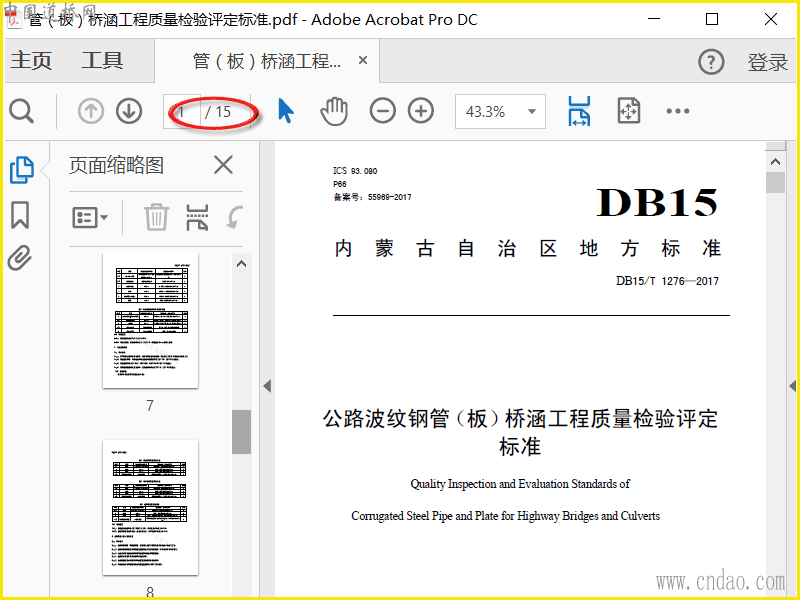Click the 登录 sign-in link
The height and width of the screenshot is (600, 800).
pyautogui.click(x=768, y=62)
